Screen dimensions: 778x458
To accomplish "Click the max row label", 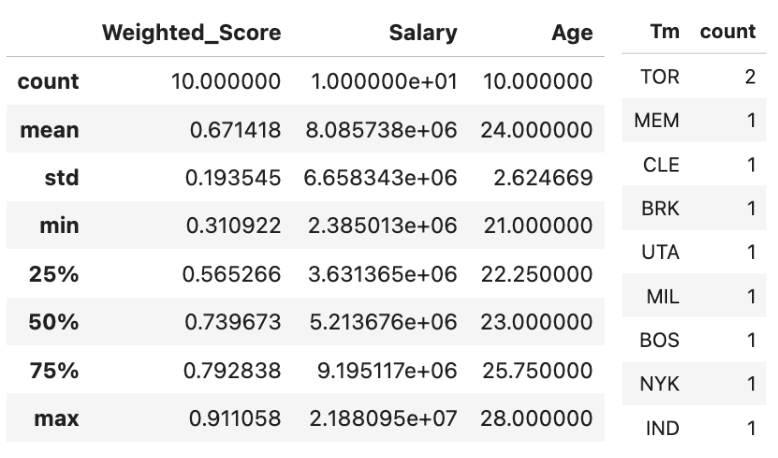I will (56, 418).
